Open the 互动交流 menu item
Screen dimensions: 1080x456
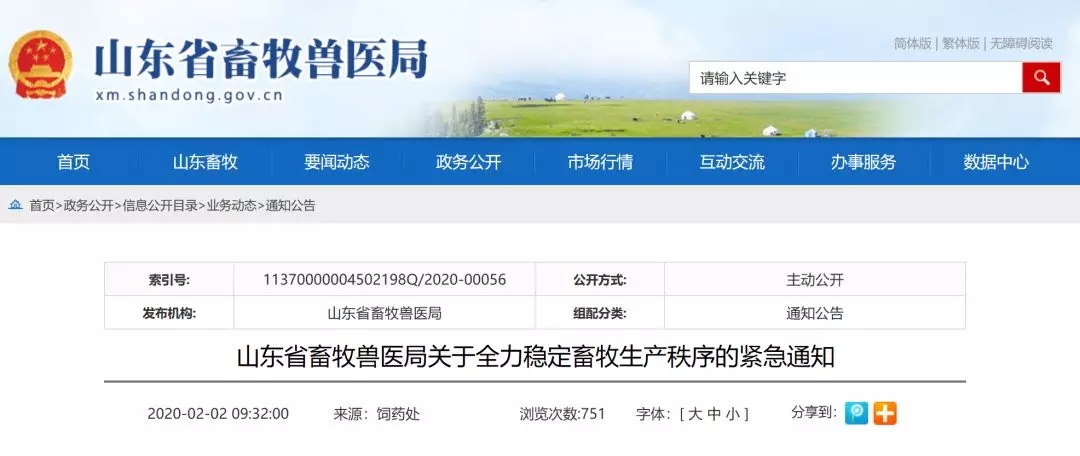pyautogui.click(x=732, y=163)
